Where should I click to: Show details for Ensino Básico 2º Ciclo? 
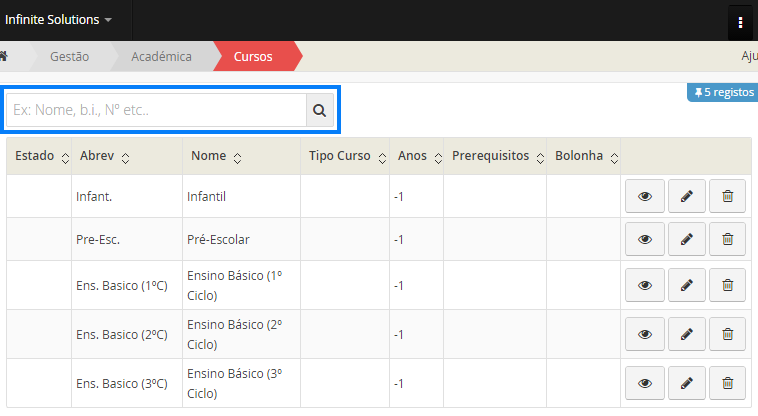(645, 334)
